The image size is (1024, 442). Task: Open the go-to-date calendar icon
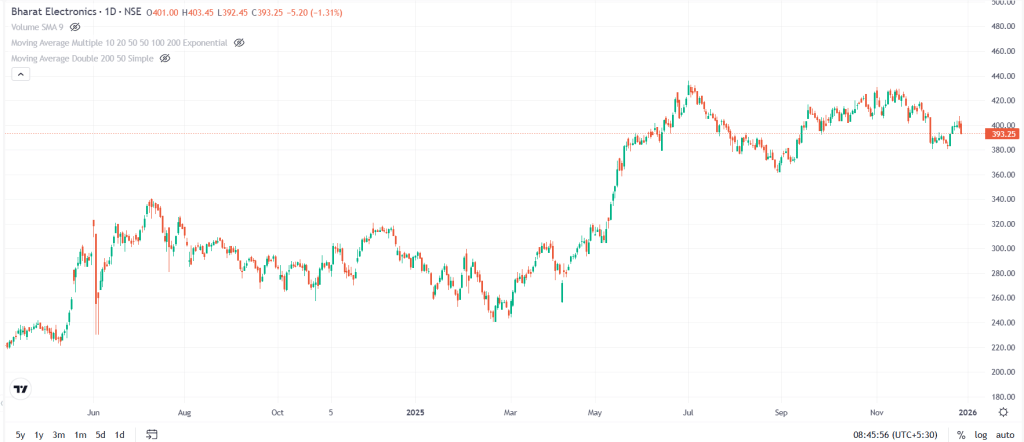(152, 435)
